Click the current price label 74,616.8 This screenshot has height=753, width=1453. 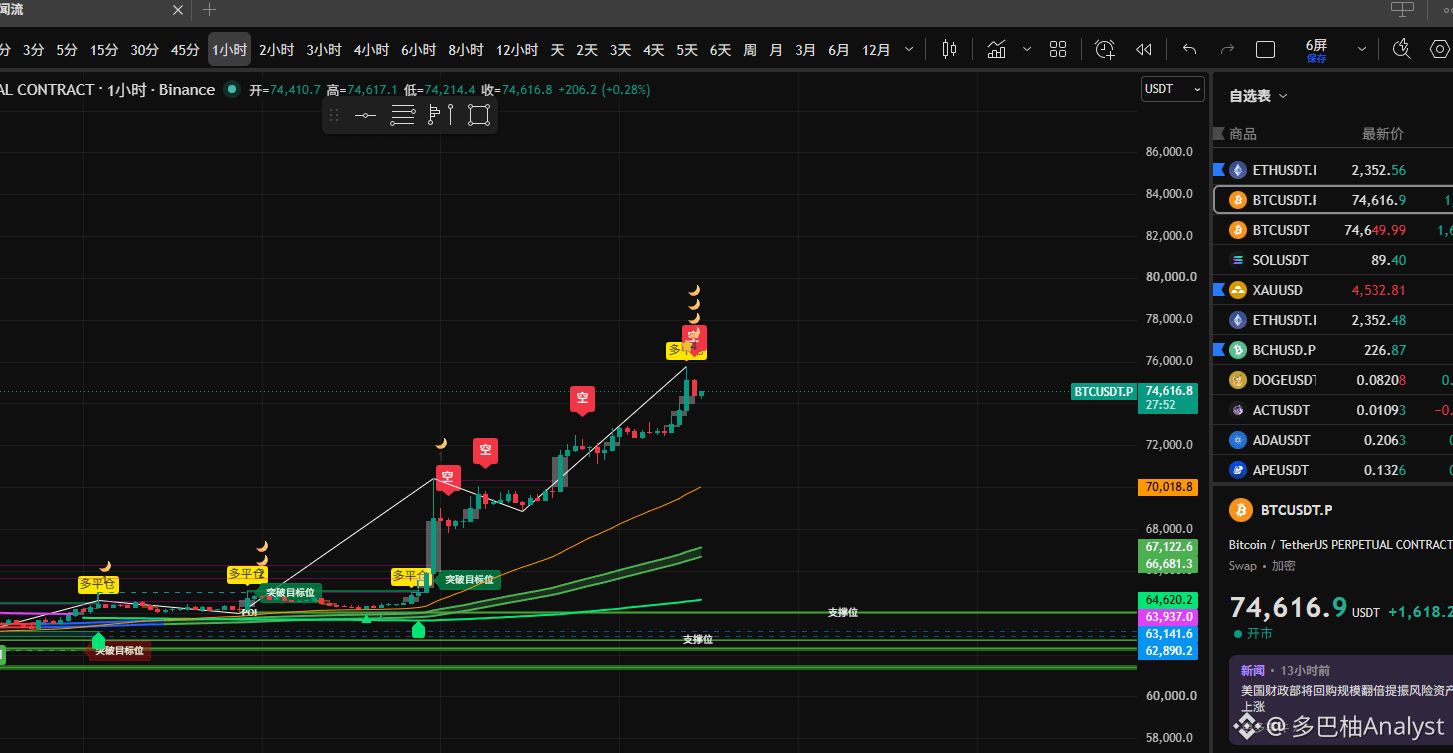1170,397
